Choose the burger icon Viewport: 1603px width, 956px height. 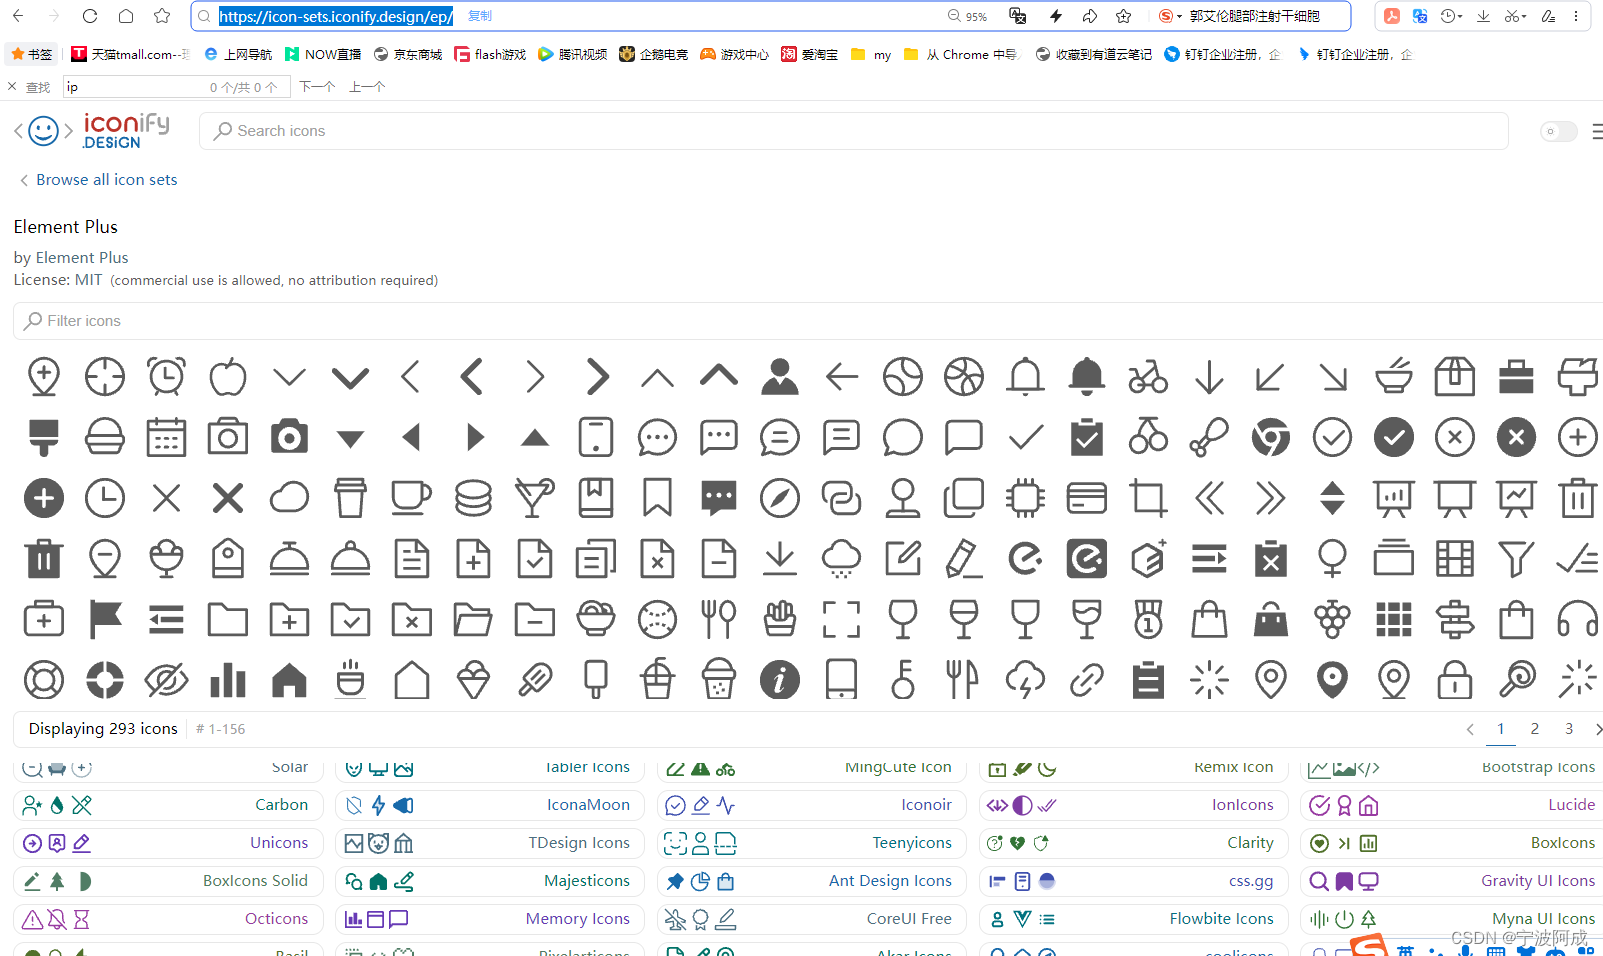coord(105,438)
